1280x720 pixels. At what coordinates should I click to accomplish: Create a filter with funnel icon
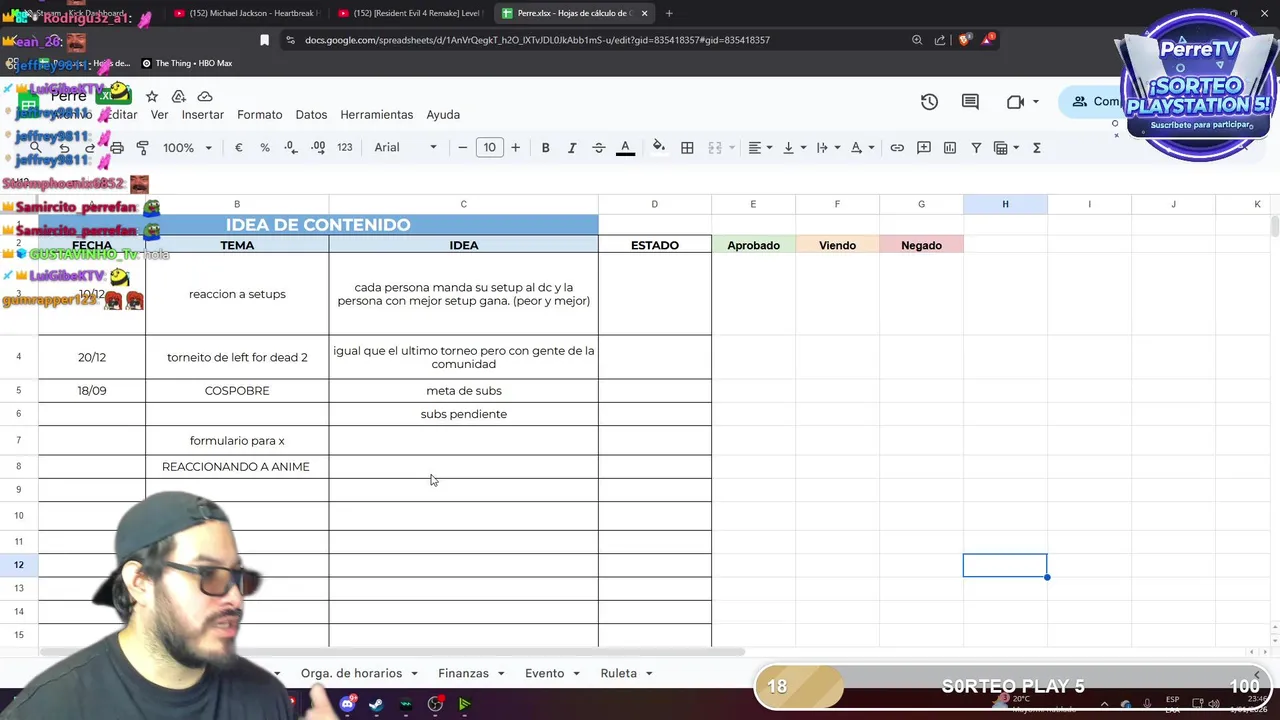pos(976,147)
